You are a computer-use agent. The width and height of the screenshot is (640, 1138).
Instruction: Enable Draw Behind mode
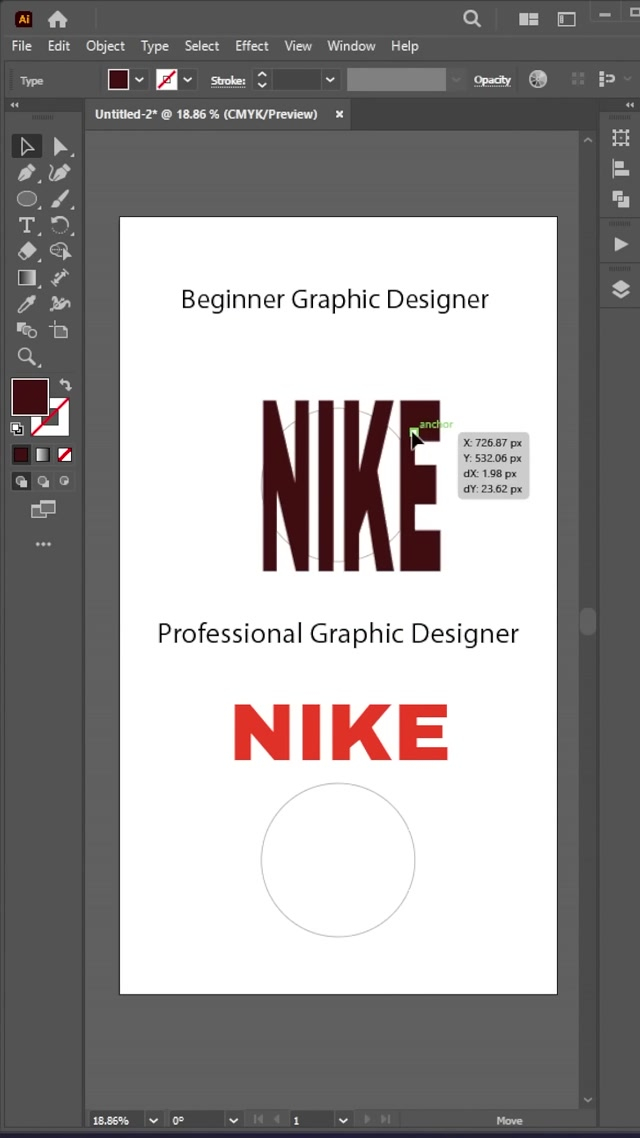point(43,482)
